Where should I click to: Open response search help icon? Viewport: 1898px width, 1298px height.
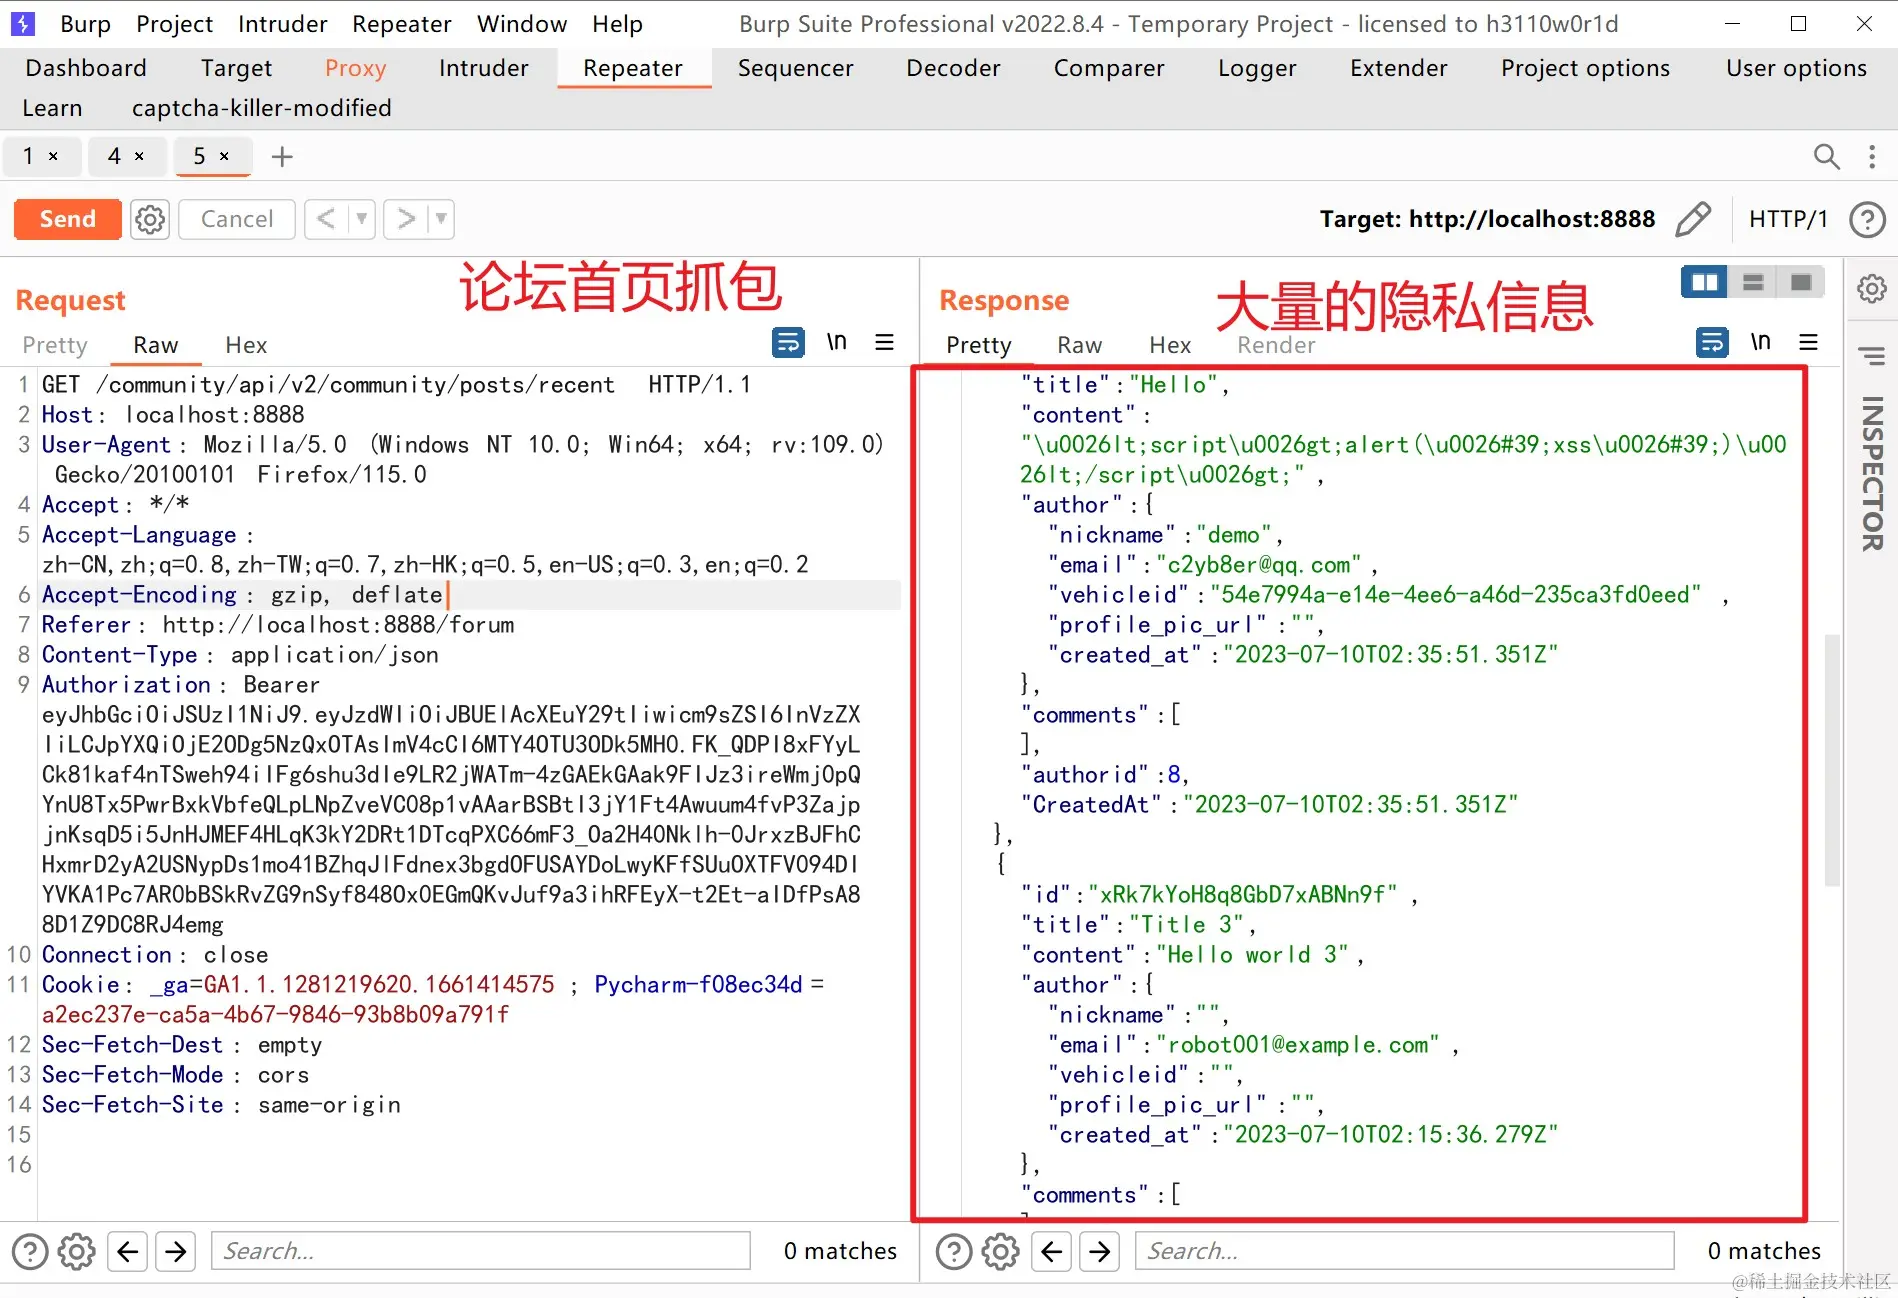click(954, 1251)
